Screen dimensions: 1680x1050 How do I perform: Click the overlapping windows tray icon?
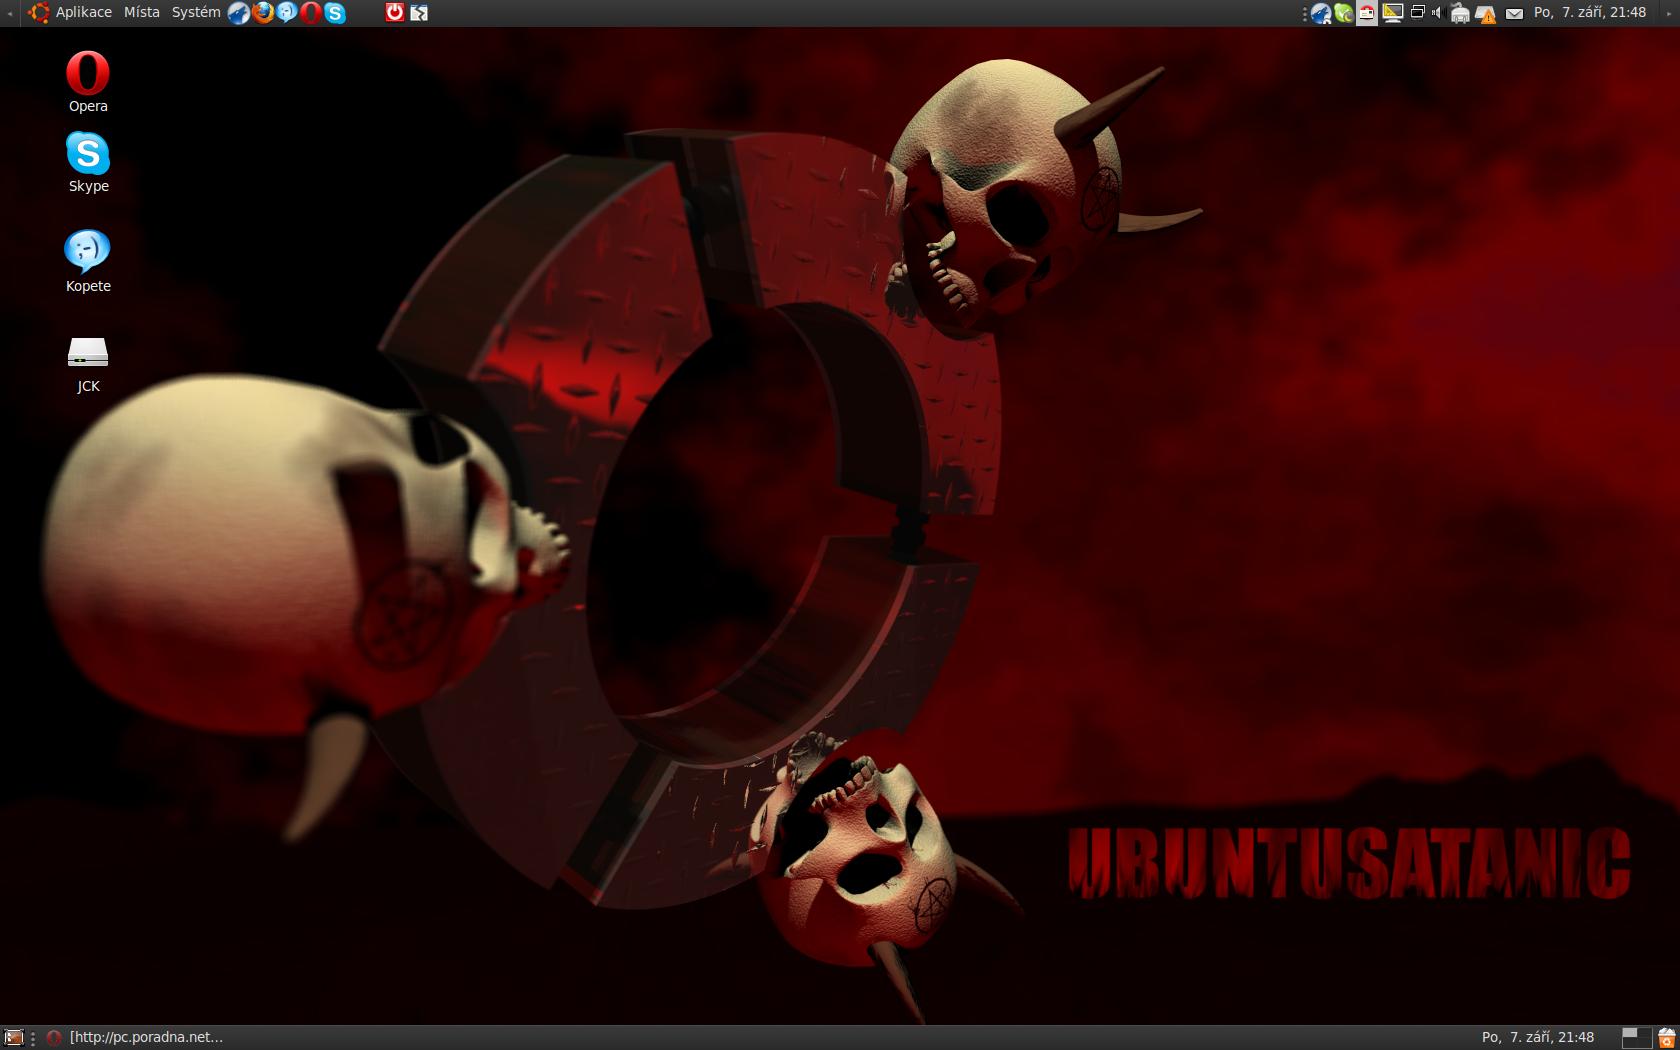tap(1417, 13)
